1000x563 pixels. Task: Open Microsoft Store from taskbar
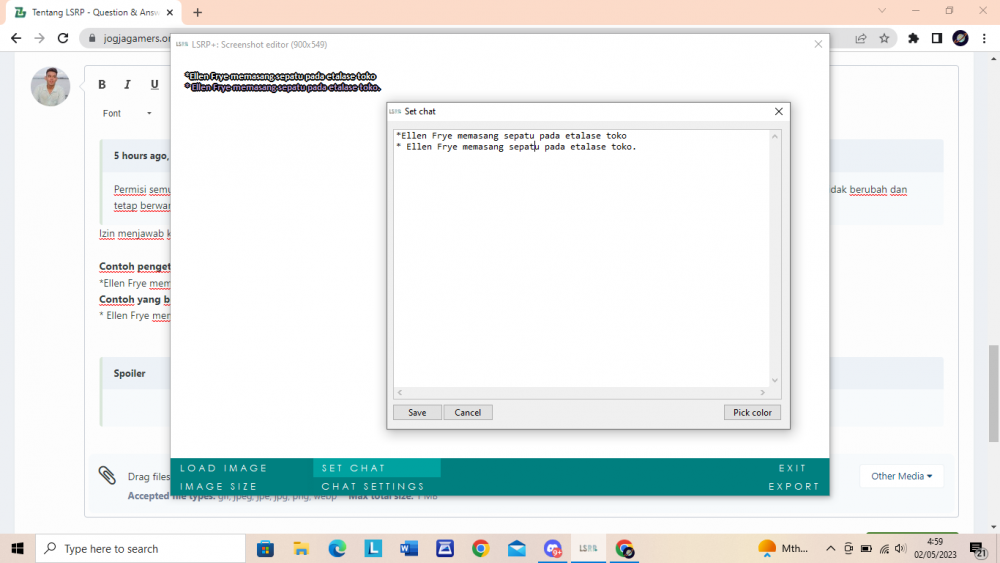tap(265, 548)
